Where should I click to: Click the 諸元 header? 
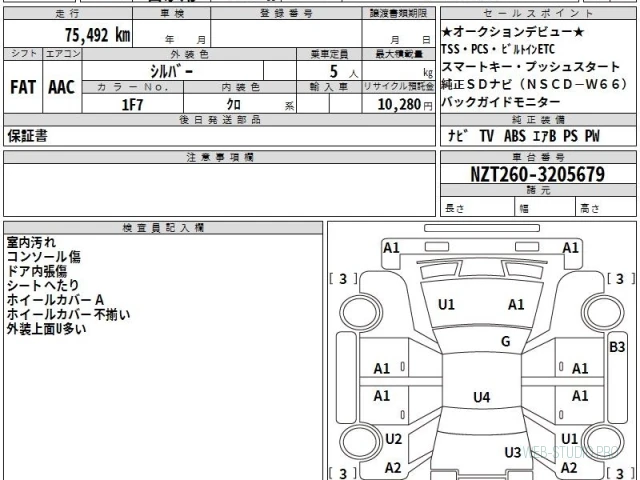(x=538, y=190)
